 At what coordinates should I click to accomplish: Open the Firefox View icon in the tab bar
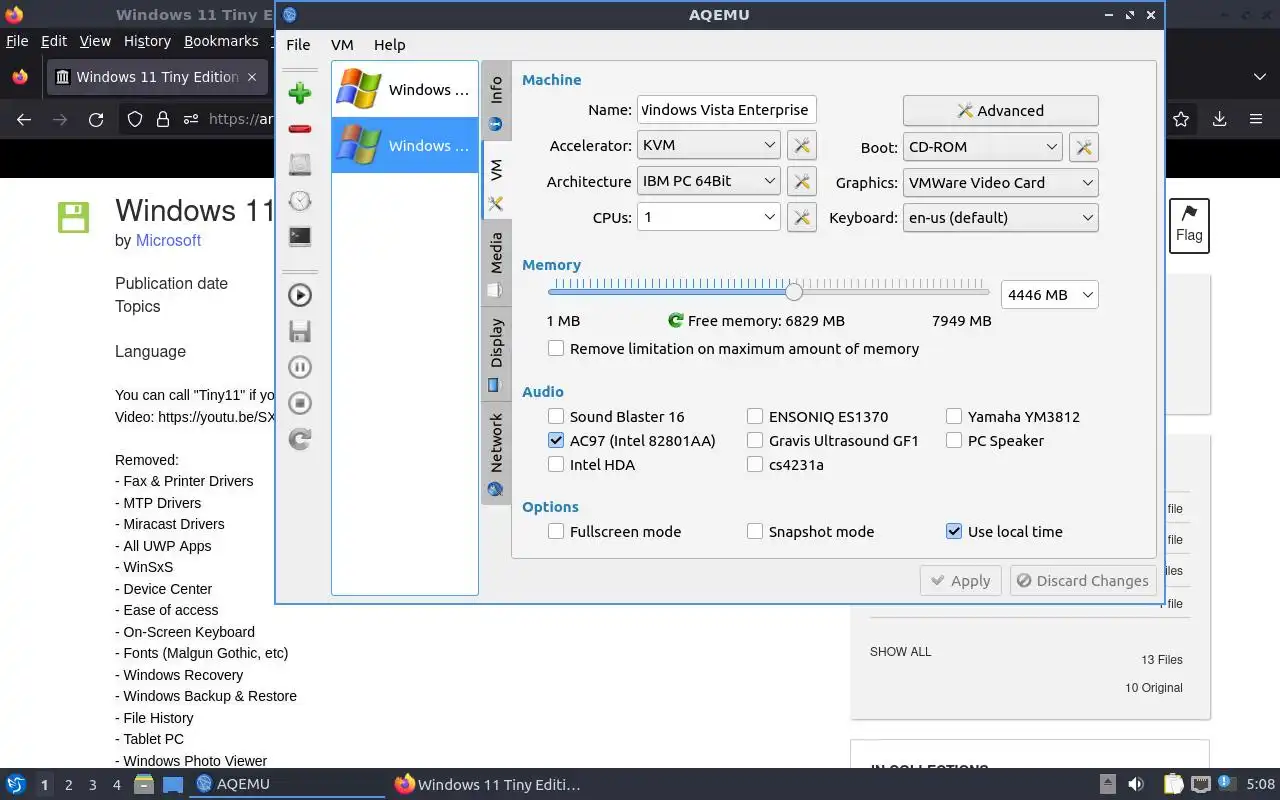[20, 77]
